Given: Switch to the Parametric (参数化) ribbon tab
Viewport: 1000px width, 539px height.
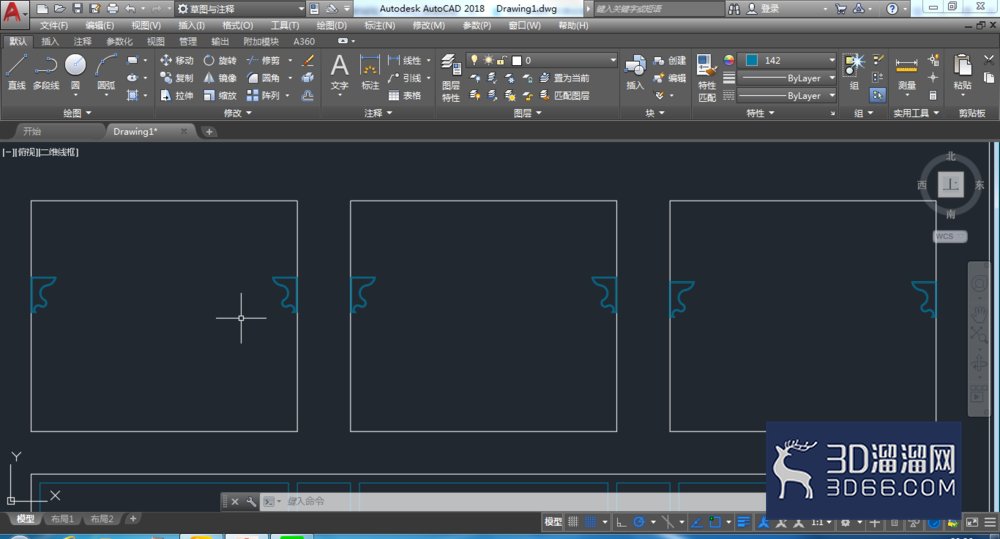Looking at the screenshot, I should [x=119, y=41].
